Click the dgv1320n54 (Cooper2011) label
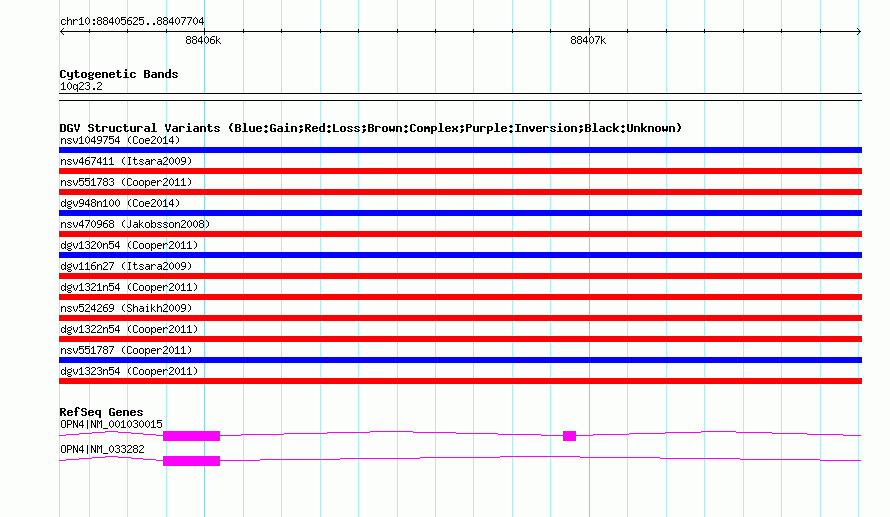The height and width of the screenshot is (517, 890). [129, 245]
